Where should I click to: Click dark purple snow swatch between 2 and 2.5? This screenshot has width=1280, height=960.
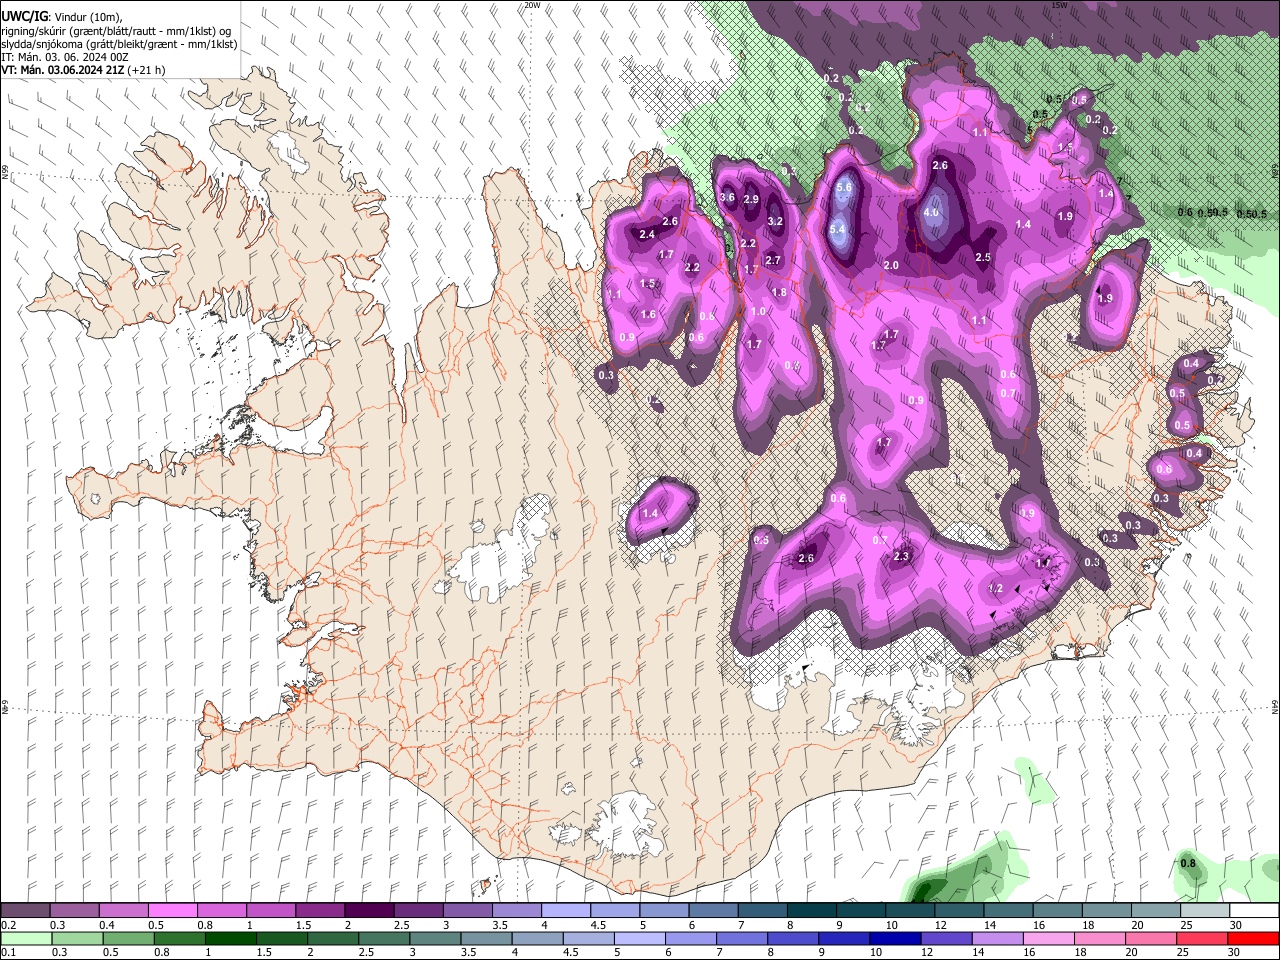click(x=369, y=910)
